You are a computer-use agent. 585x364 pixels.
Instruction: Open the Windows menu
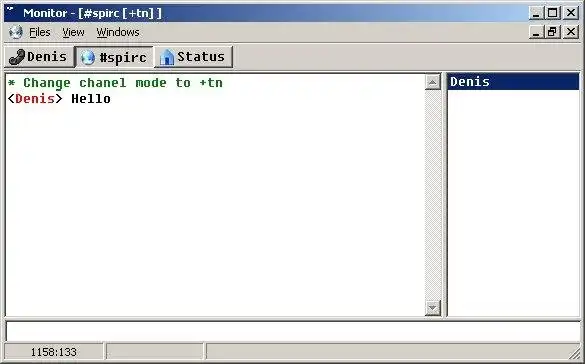118,32
